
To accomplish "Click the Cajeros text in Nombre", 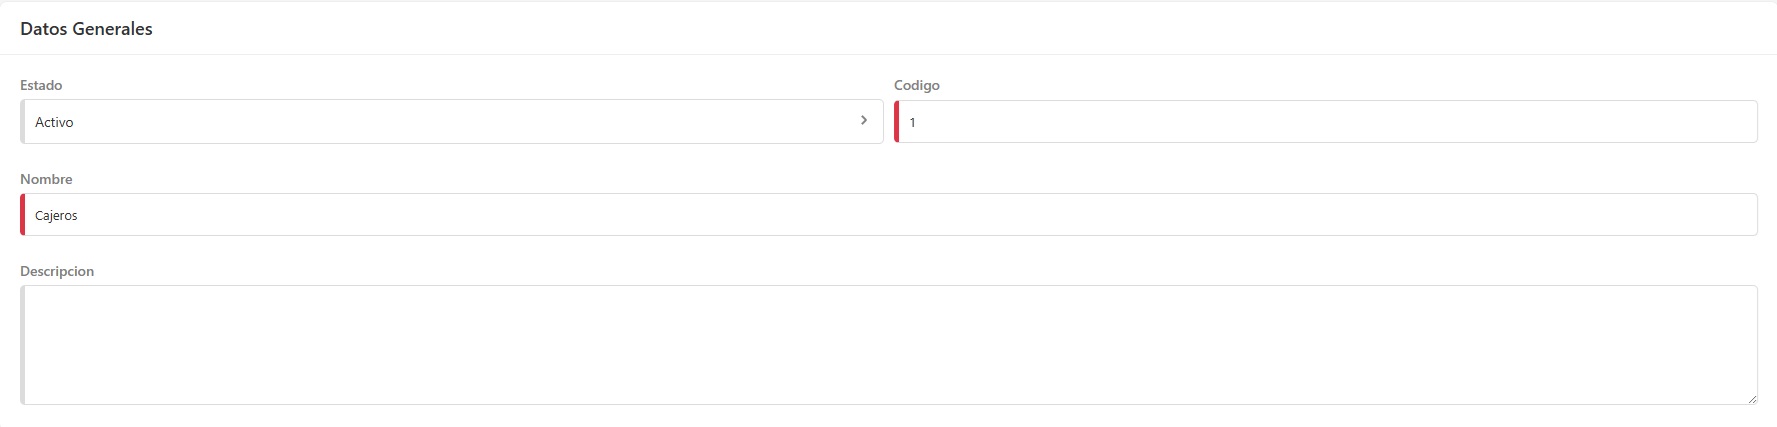I will pos(56,216).
